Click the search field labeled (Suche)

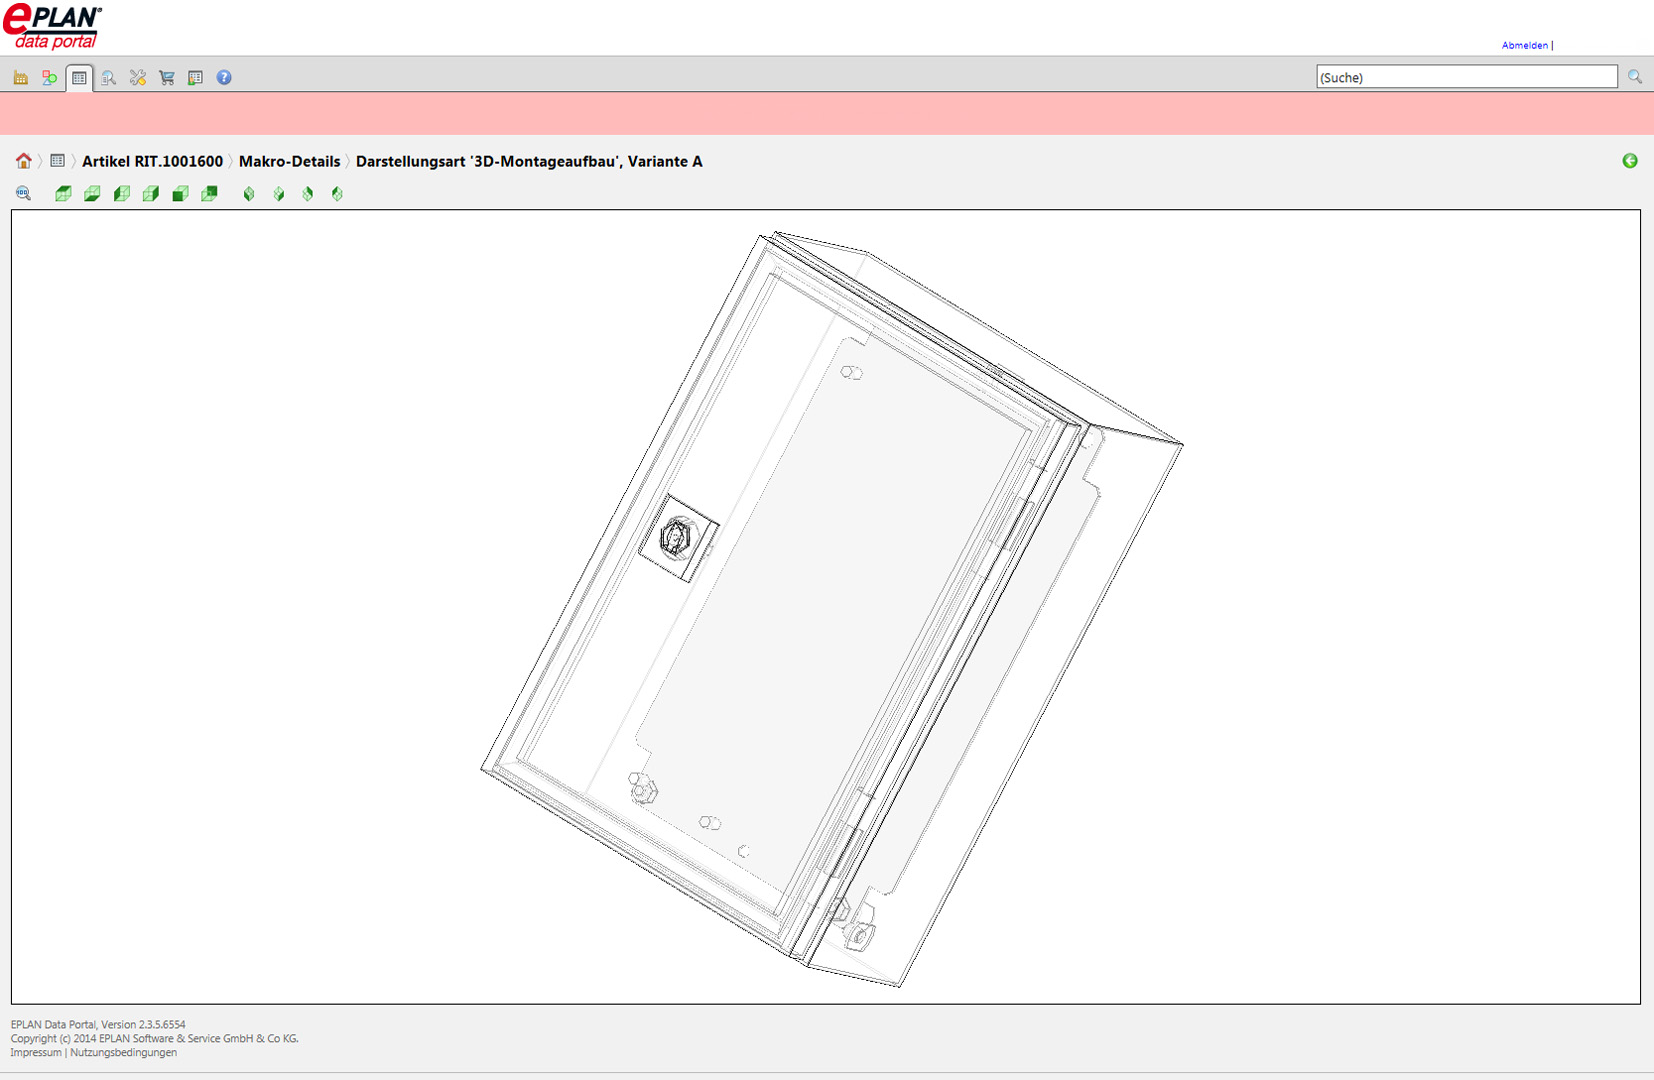tap(1467, 77)
